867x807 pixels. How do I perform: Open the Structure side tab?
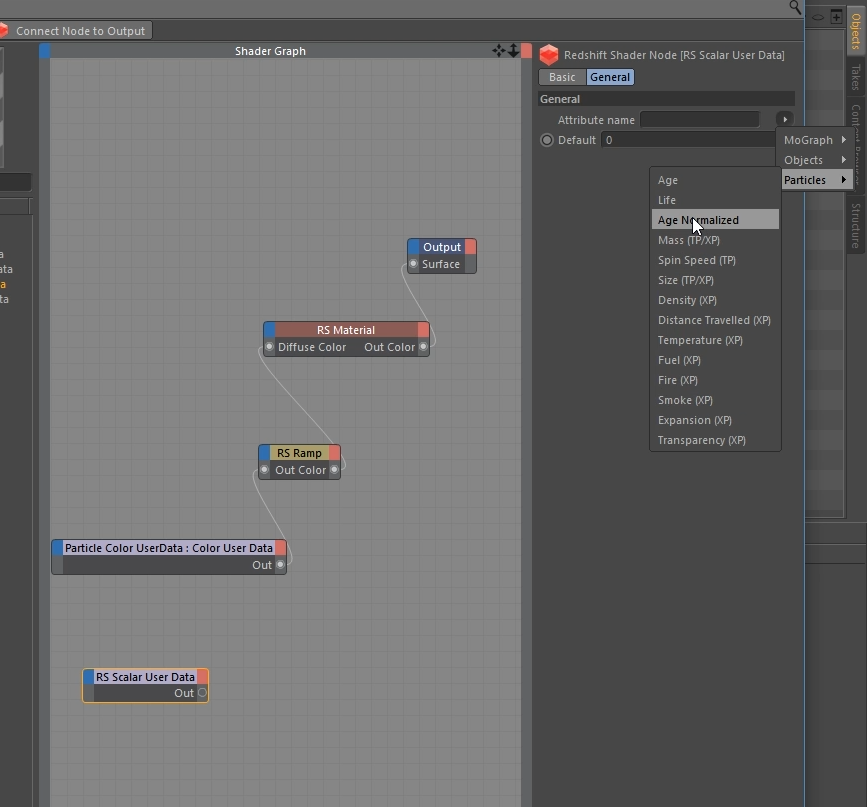[x=855, y=226]
